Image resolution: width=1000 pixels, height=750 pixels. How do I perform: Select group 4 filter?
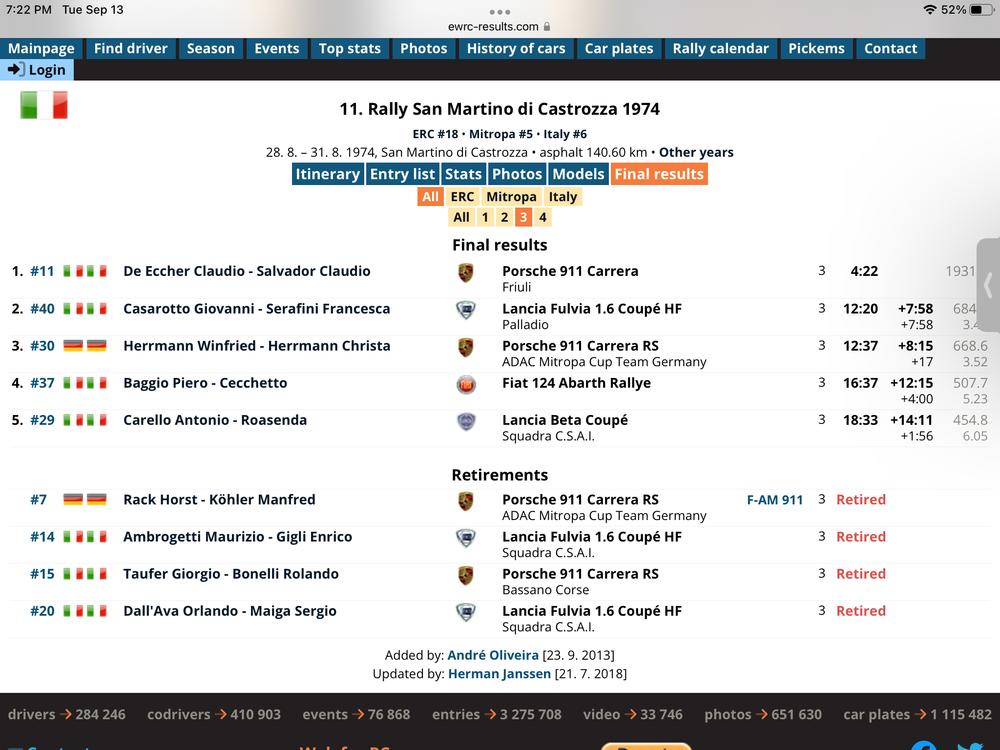click(543, 217)
